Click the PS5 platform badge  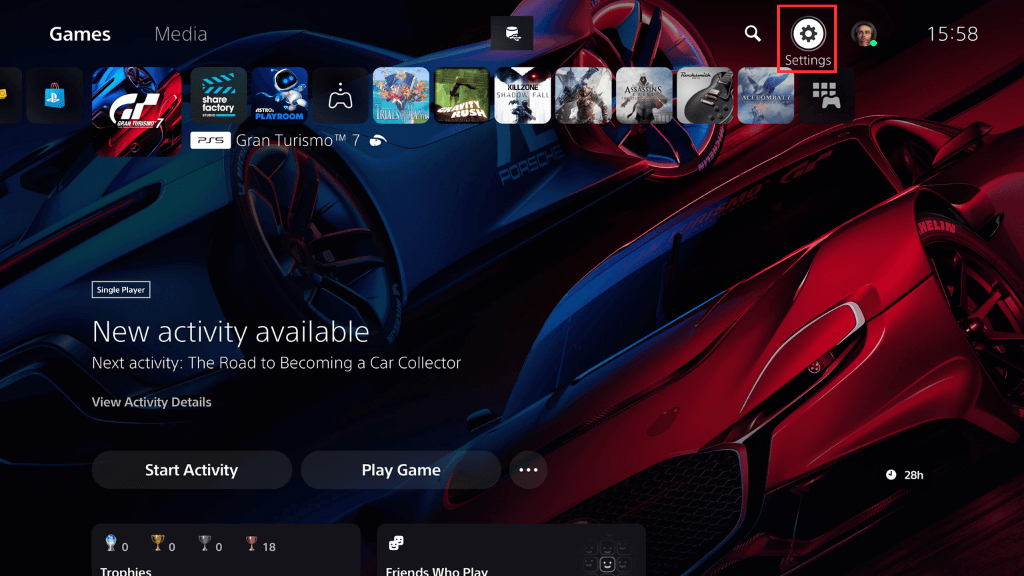coord(210,140)
